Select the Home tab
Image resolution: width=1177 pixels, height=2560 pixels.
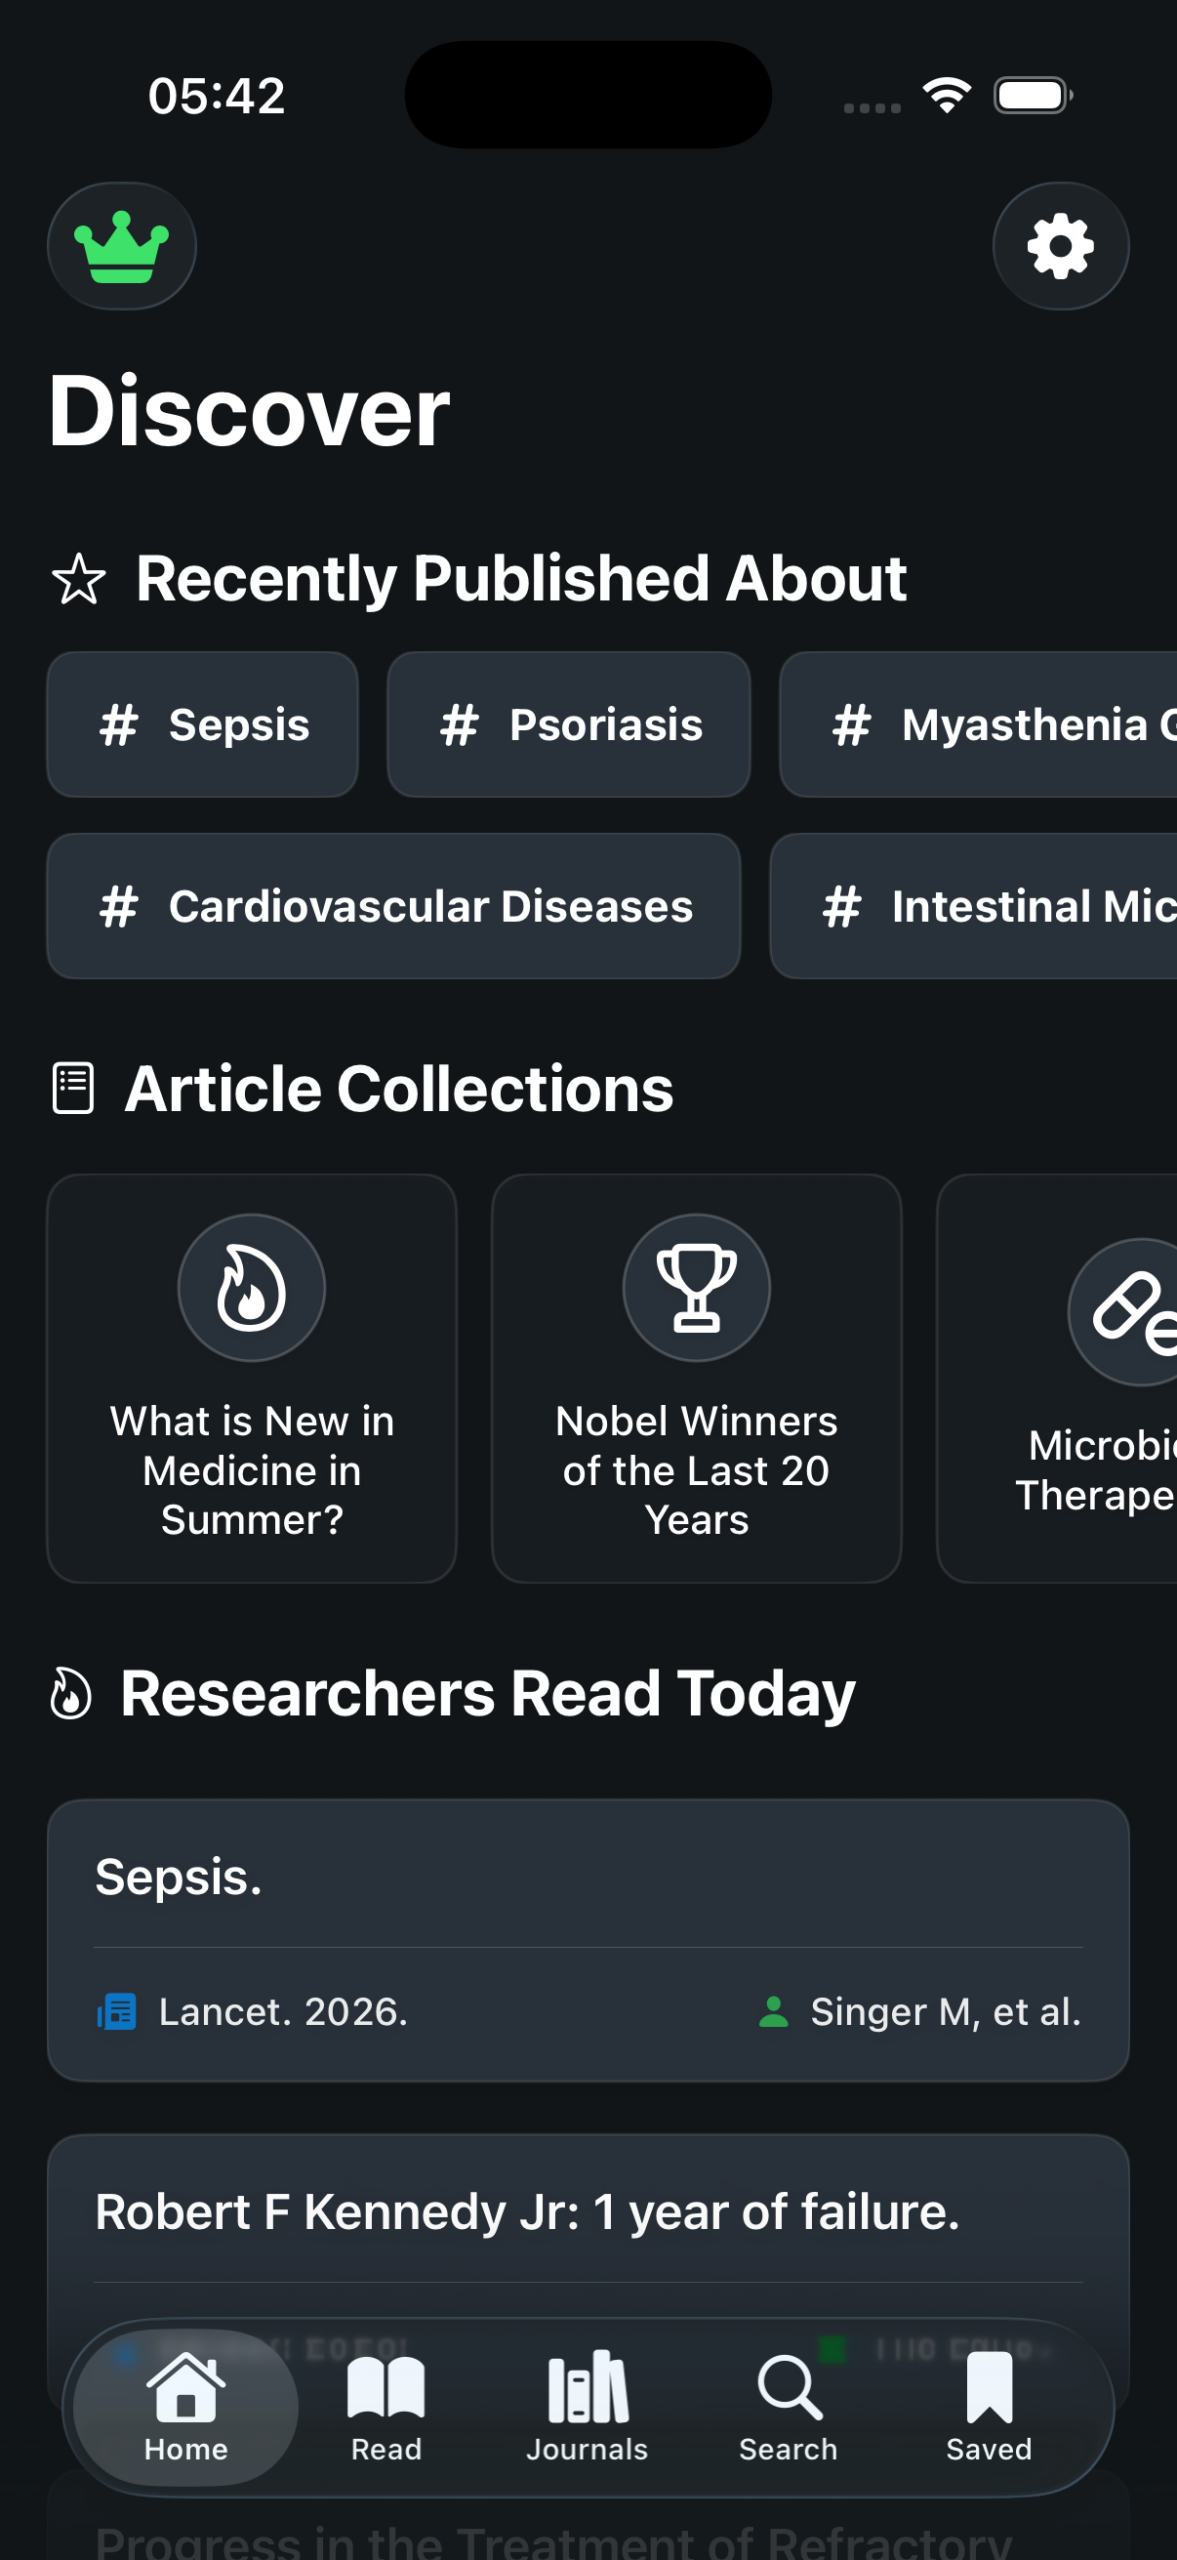[x=186, y=2406]
